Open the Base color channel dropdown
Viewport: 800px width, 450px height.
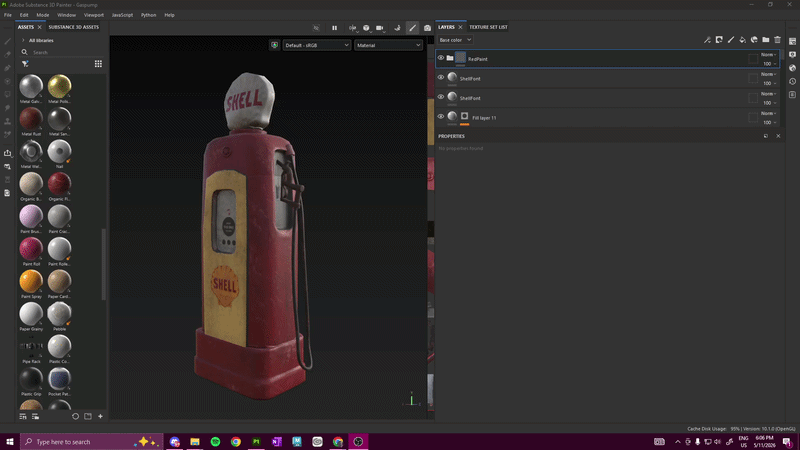pos(455,40)
